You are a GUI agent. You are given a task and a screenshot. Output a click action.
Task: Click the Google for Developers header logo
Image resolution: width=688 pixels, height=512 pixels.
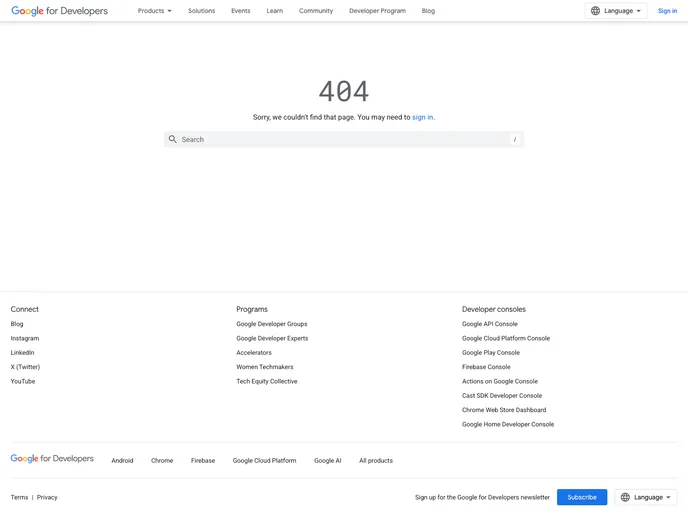click(x=59, y=11)
